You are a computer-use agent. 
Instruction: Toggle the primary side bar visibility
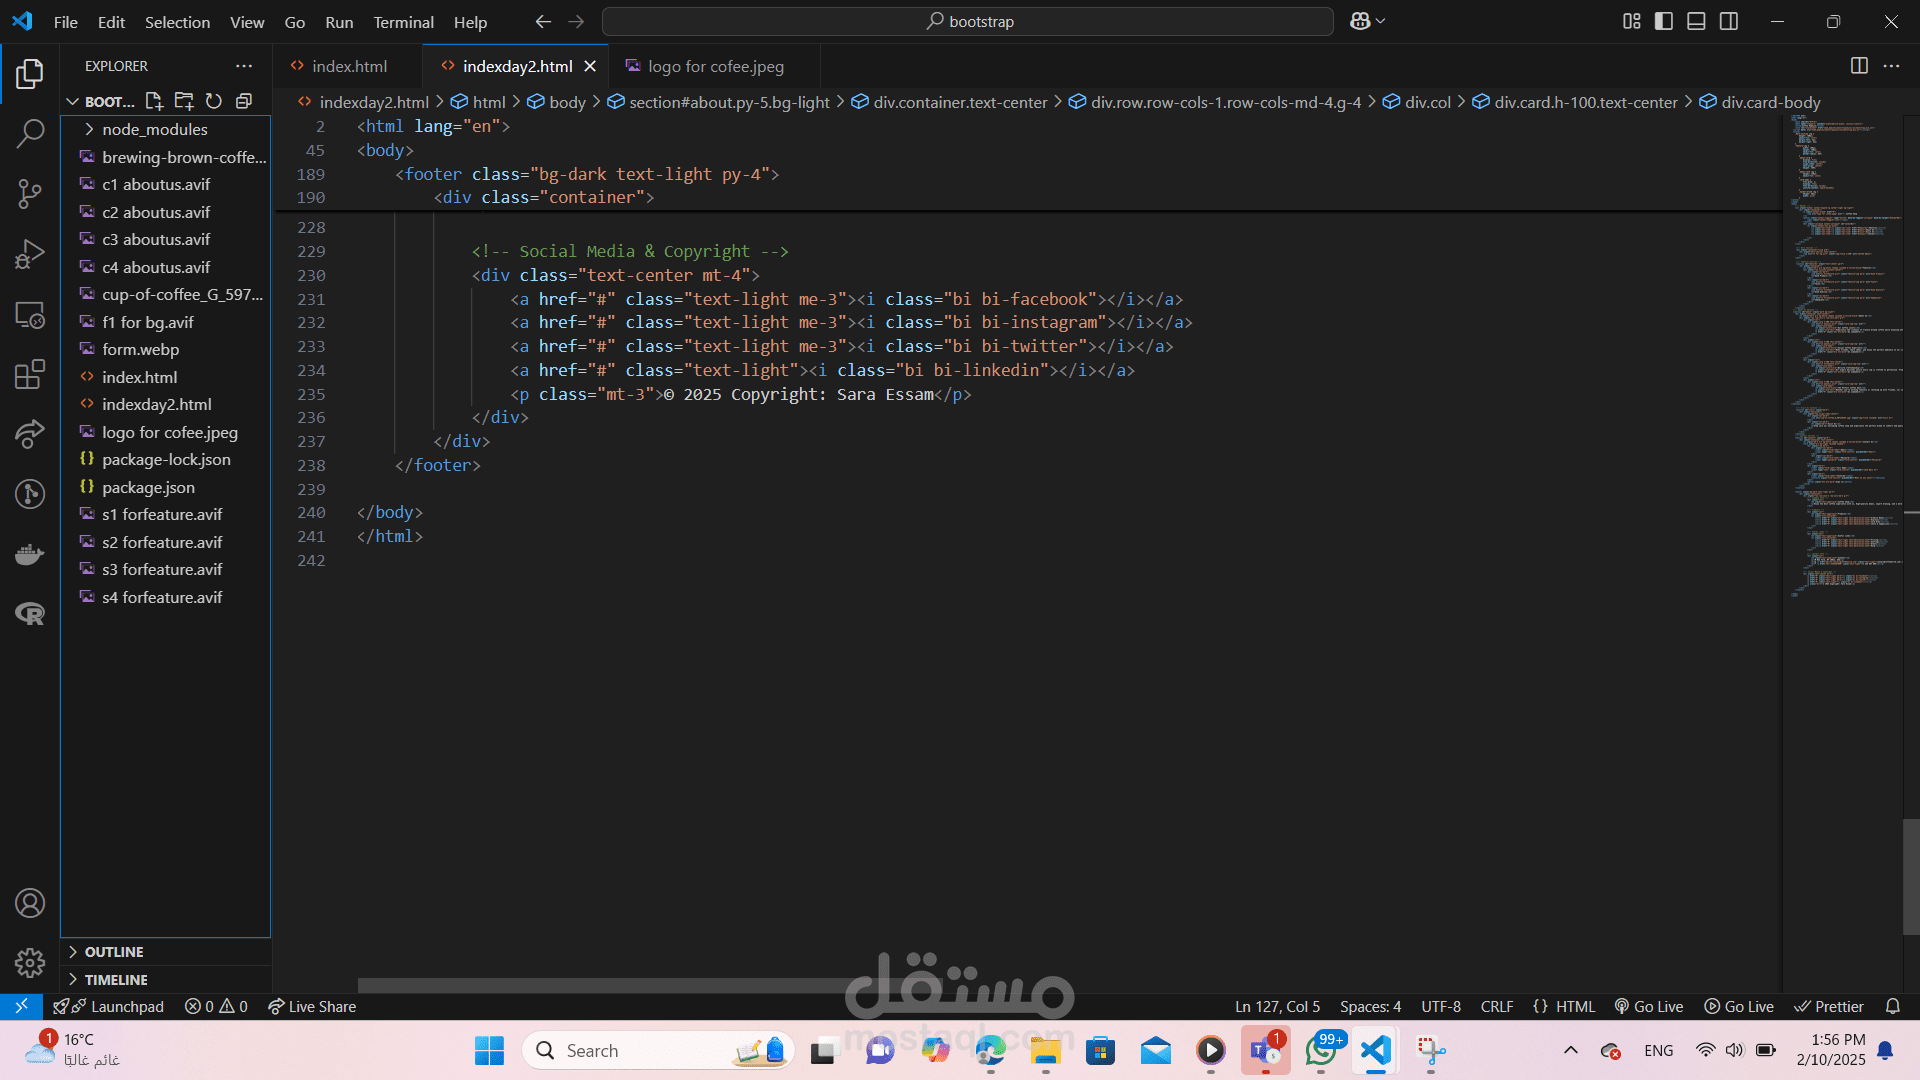coord(1664,21)
